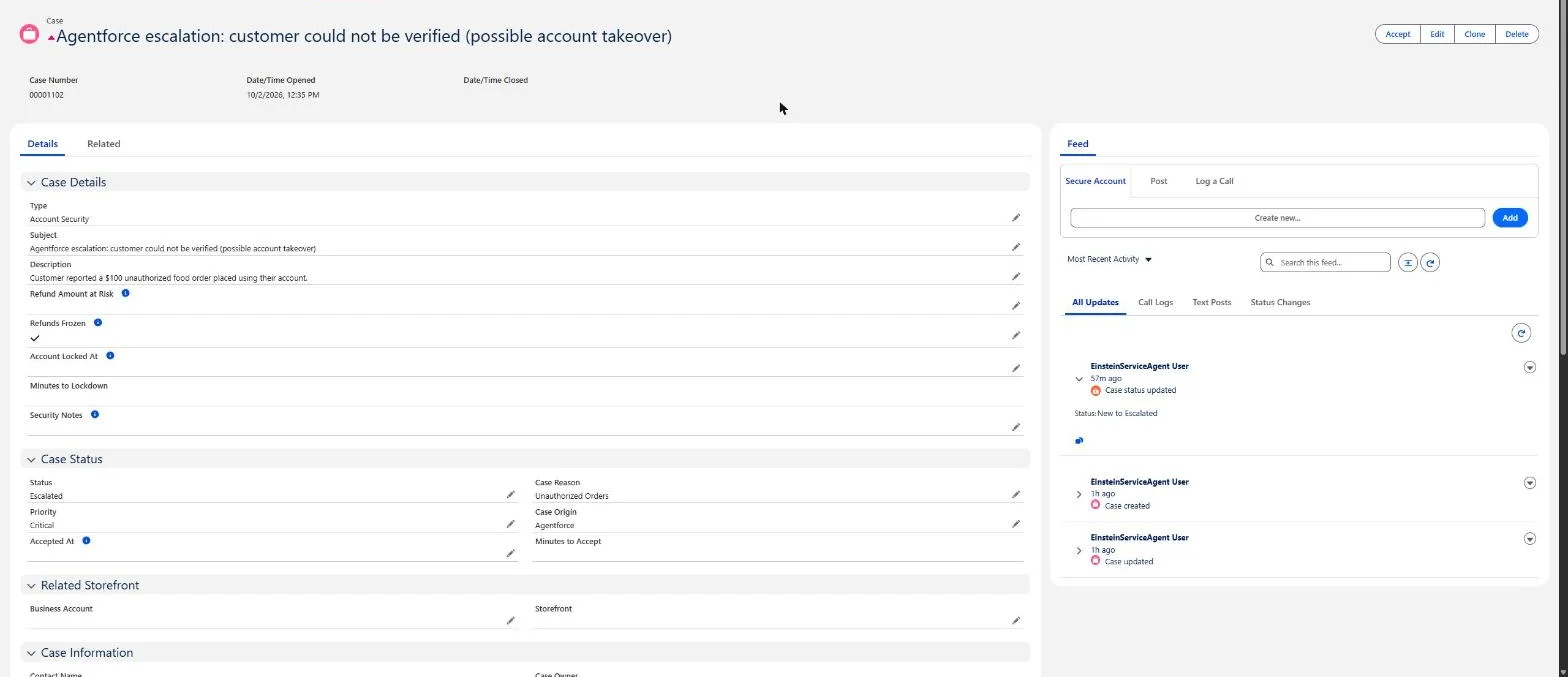This screenshot has width=1568, height=677.
Task: Collapse the Case status updated feed item
Action: pos(1079,379)
